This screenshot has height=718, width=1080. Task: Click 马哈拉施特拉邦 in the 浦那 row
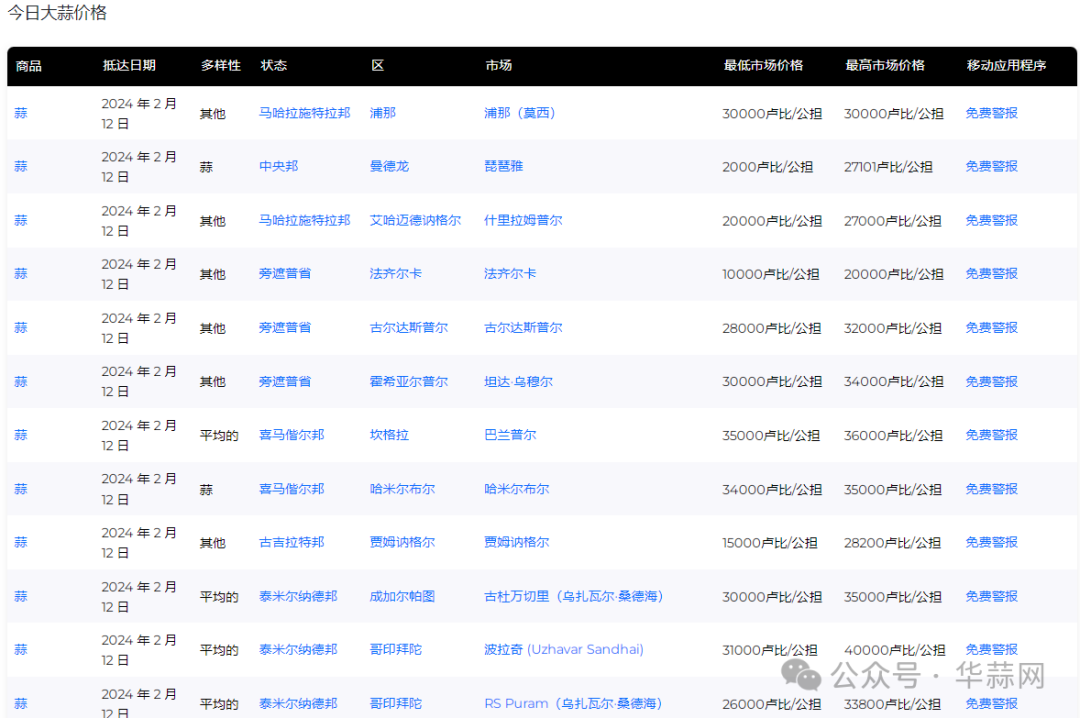coord(304,113)
